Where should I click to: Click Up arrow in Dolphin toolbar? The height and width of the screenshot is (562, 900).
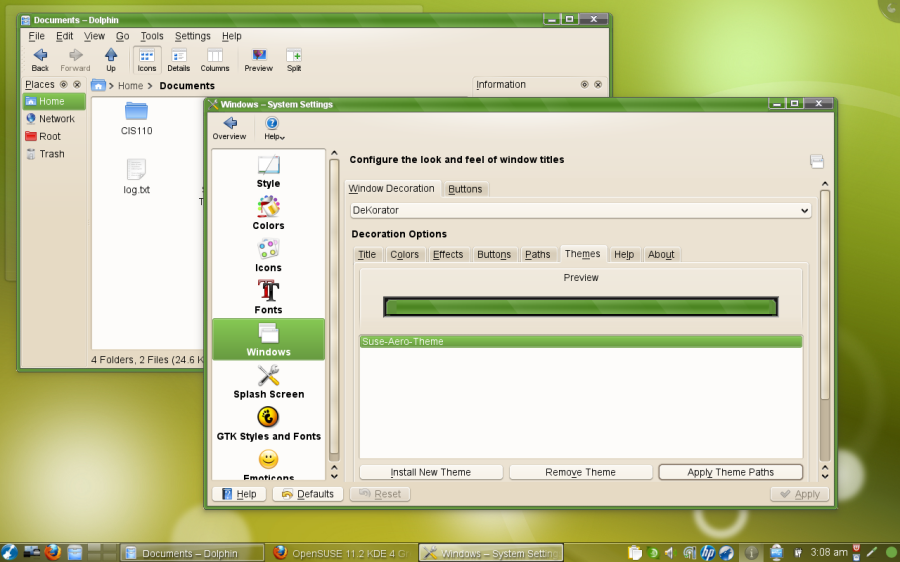(x=111, y=60)
